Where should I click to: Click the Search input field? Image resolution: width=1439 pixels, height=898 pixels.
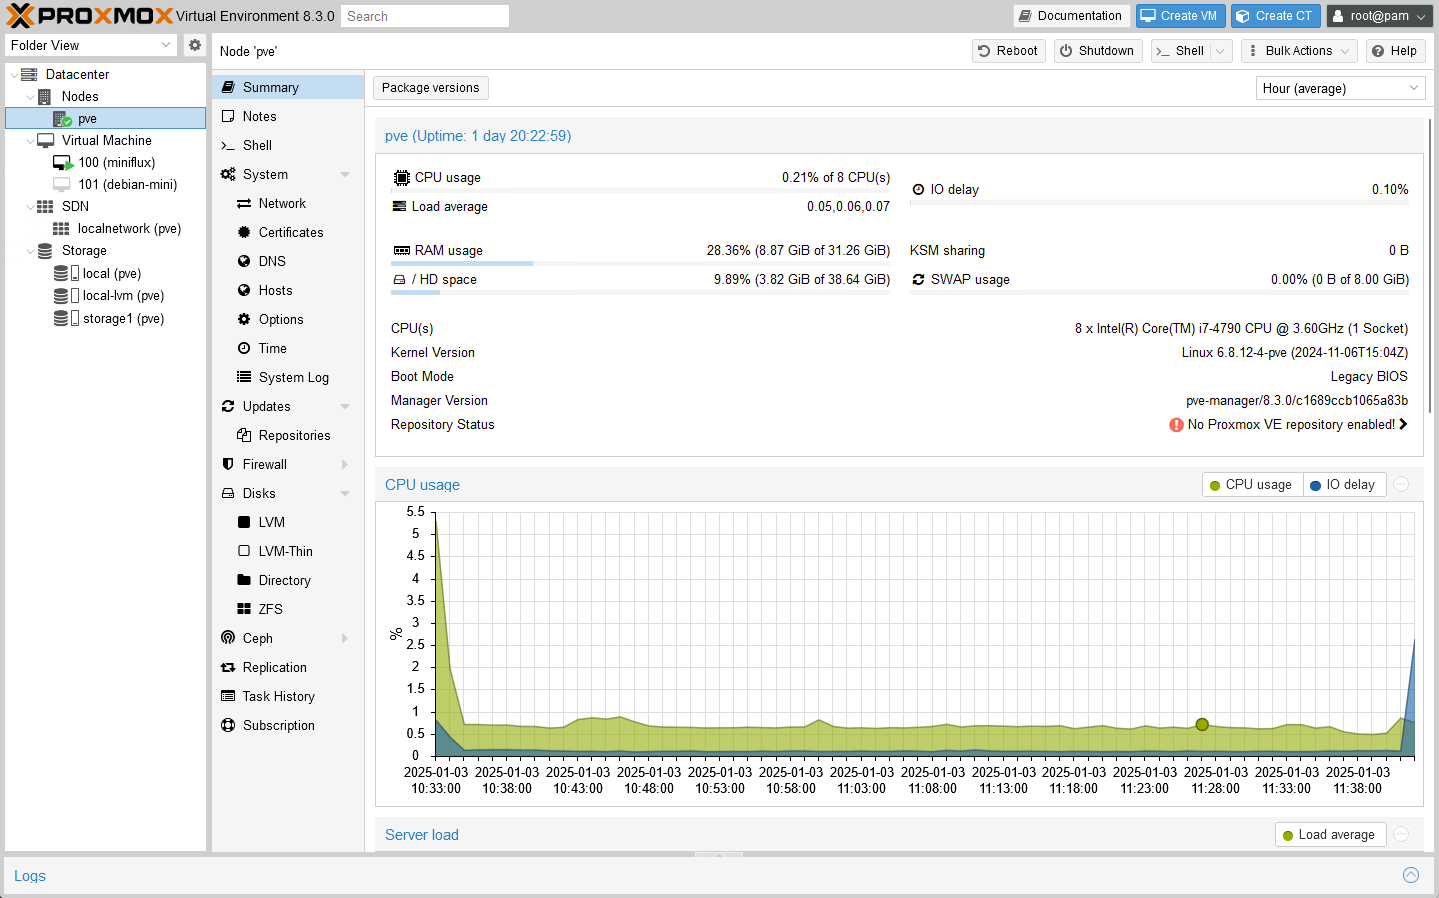[x=424, y=16]
